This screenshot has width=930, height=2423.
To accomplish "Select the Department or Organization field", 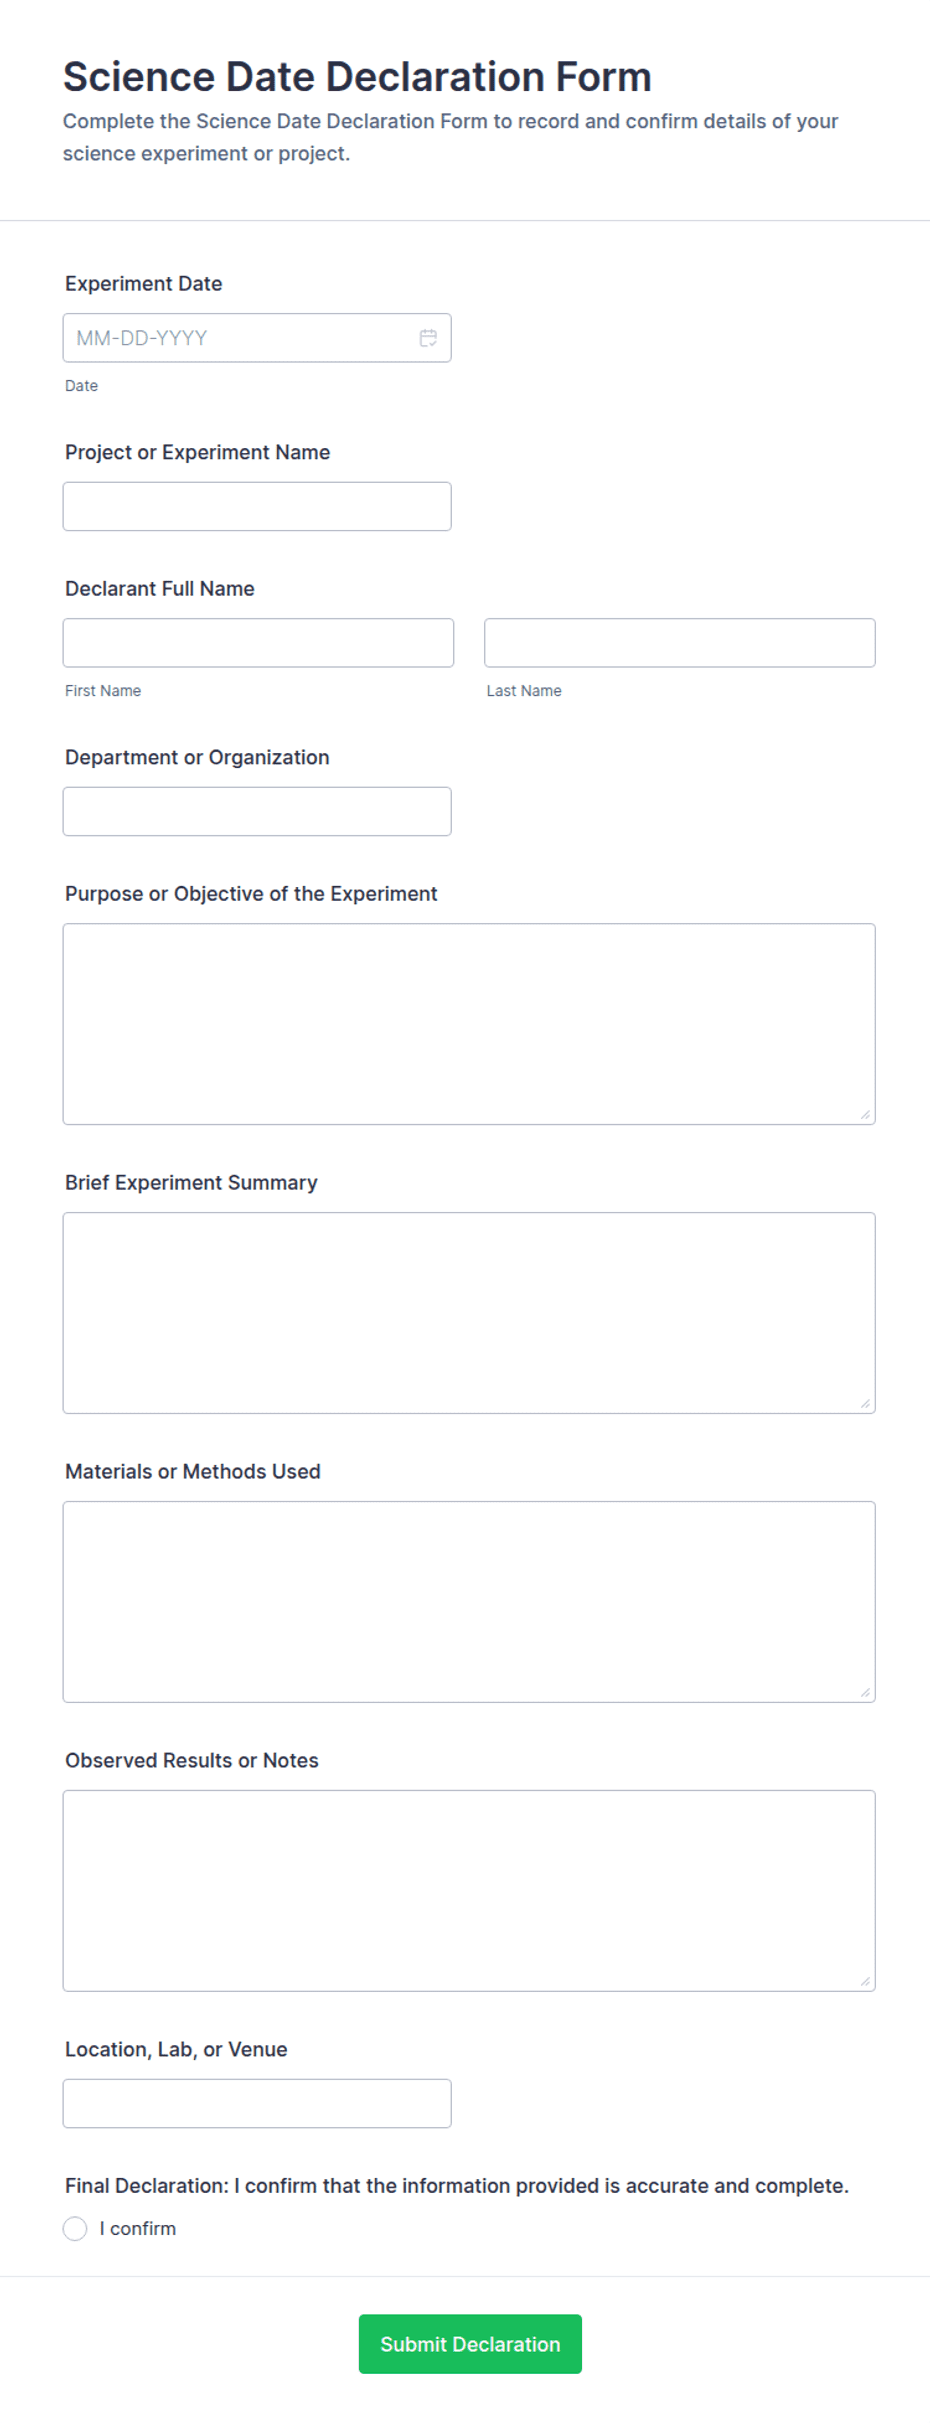I will (257, 811).
